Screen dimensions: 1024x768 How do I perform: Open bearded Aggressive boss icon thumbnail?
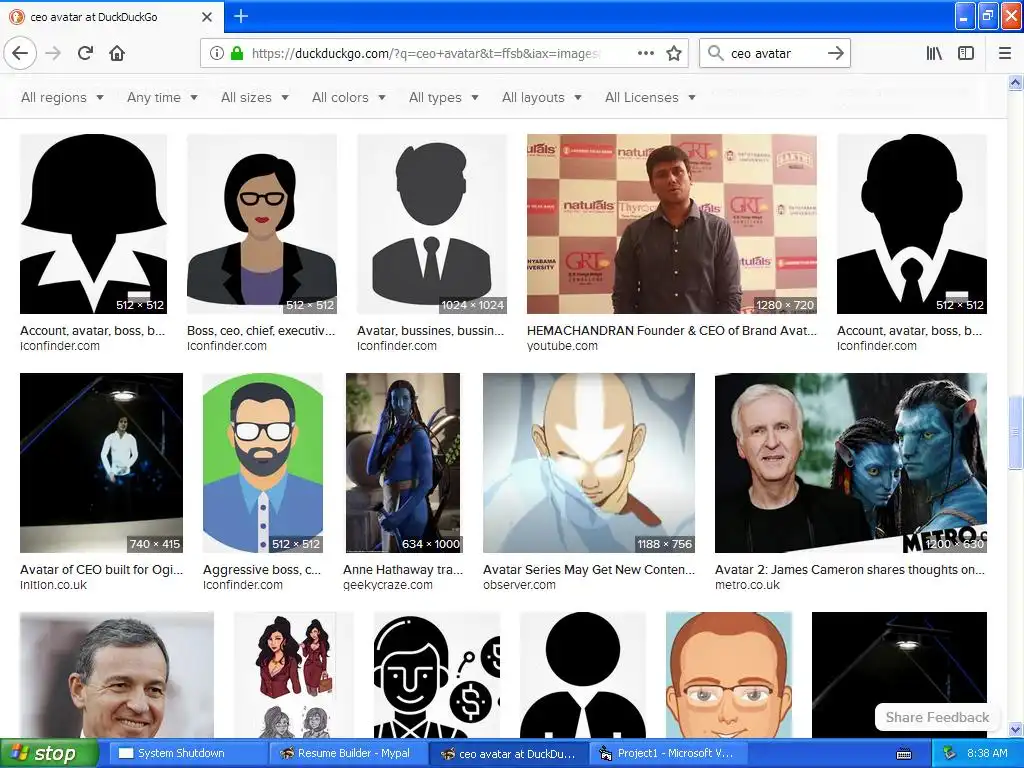pos(263,463)
